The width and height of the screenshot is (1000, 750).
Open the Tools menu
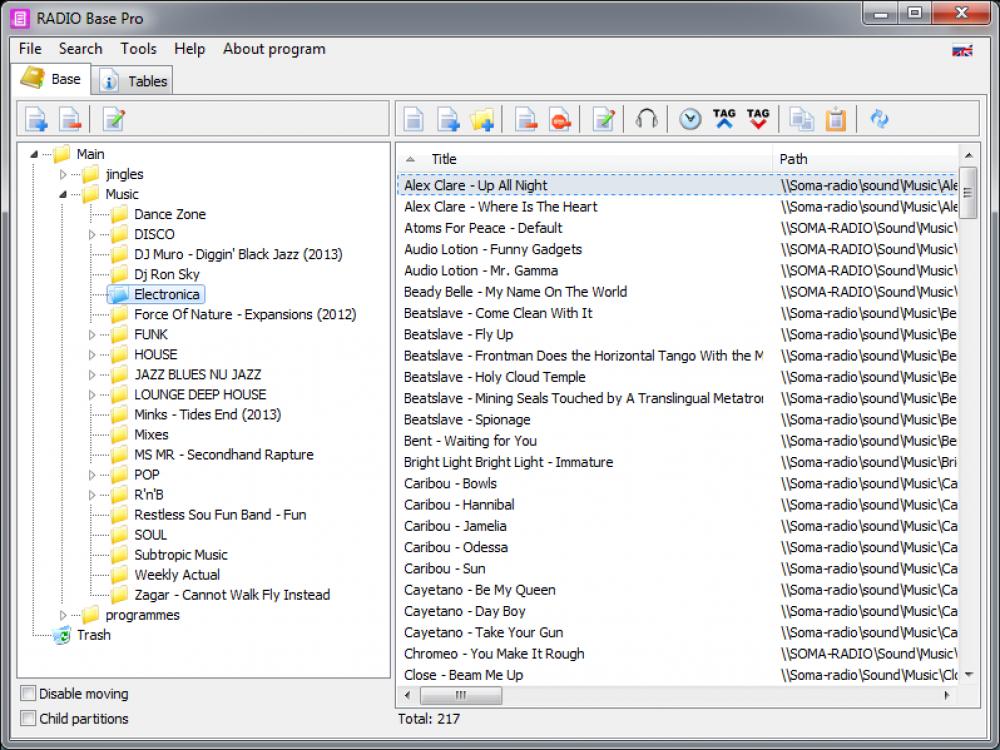[138, 48]
